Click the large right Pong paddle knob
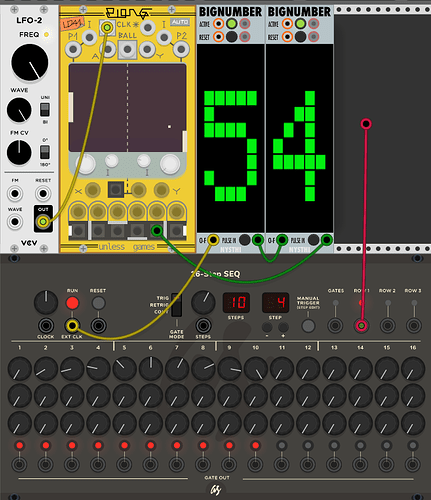431x500 pixels. (x=170, y=164)
